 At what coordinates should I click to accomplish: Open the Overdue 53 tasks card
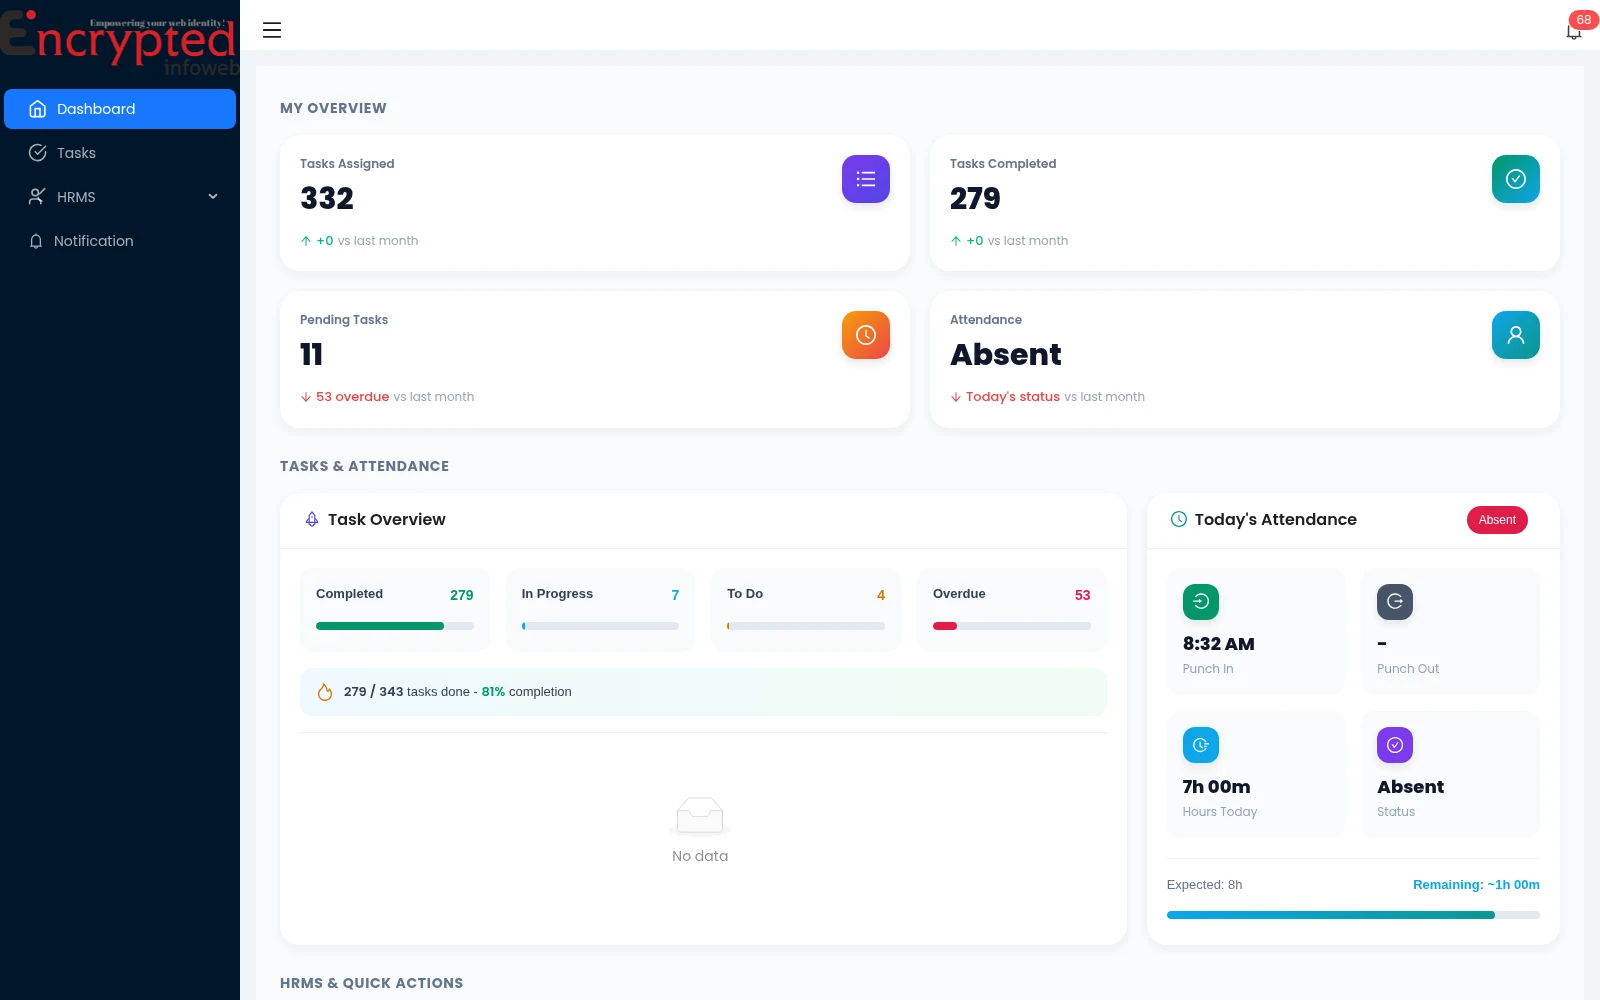[x=1012, y=610]
